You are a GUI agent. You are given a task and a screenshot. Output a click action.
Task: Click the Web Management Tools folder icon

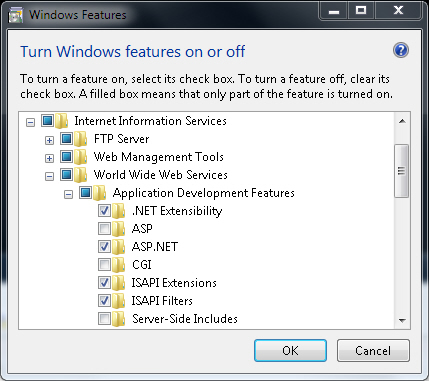coord(81,157)
